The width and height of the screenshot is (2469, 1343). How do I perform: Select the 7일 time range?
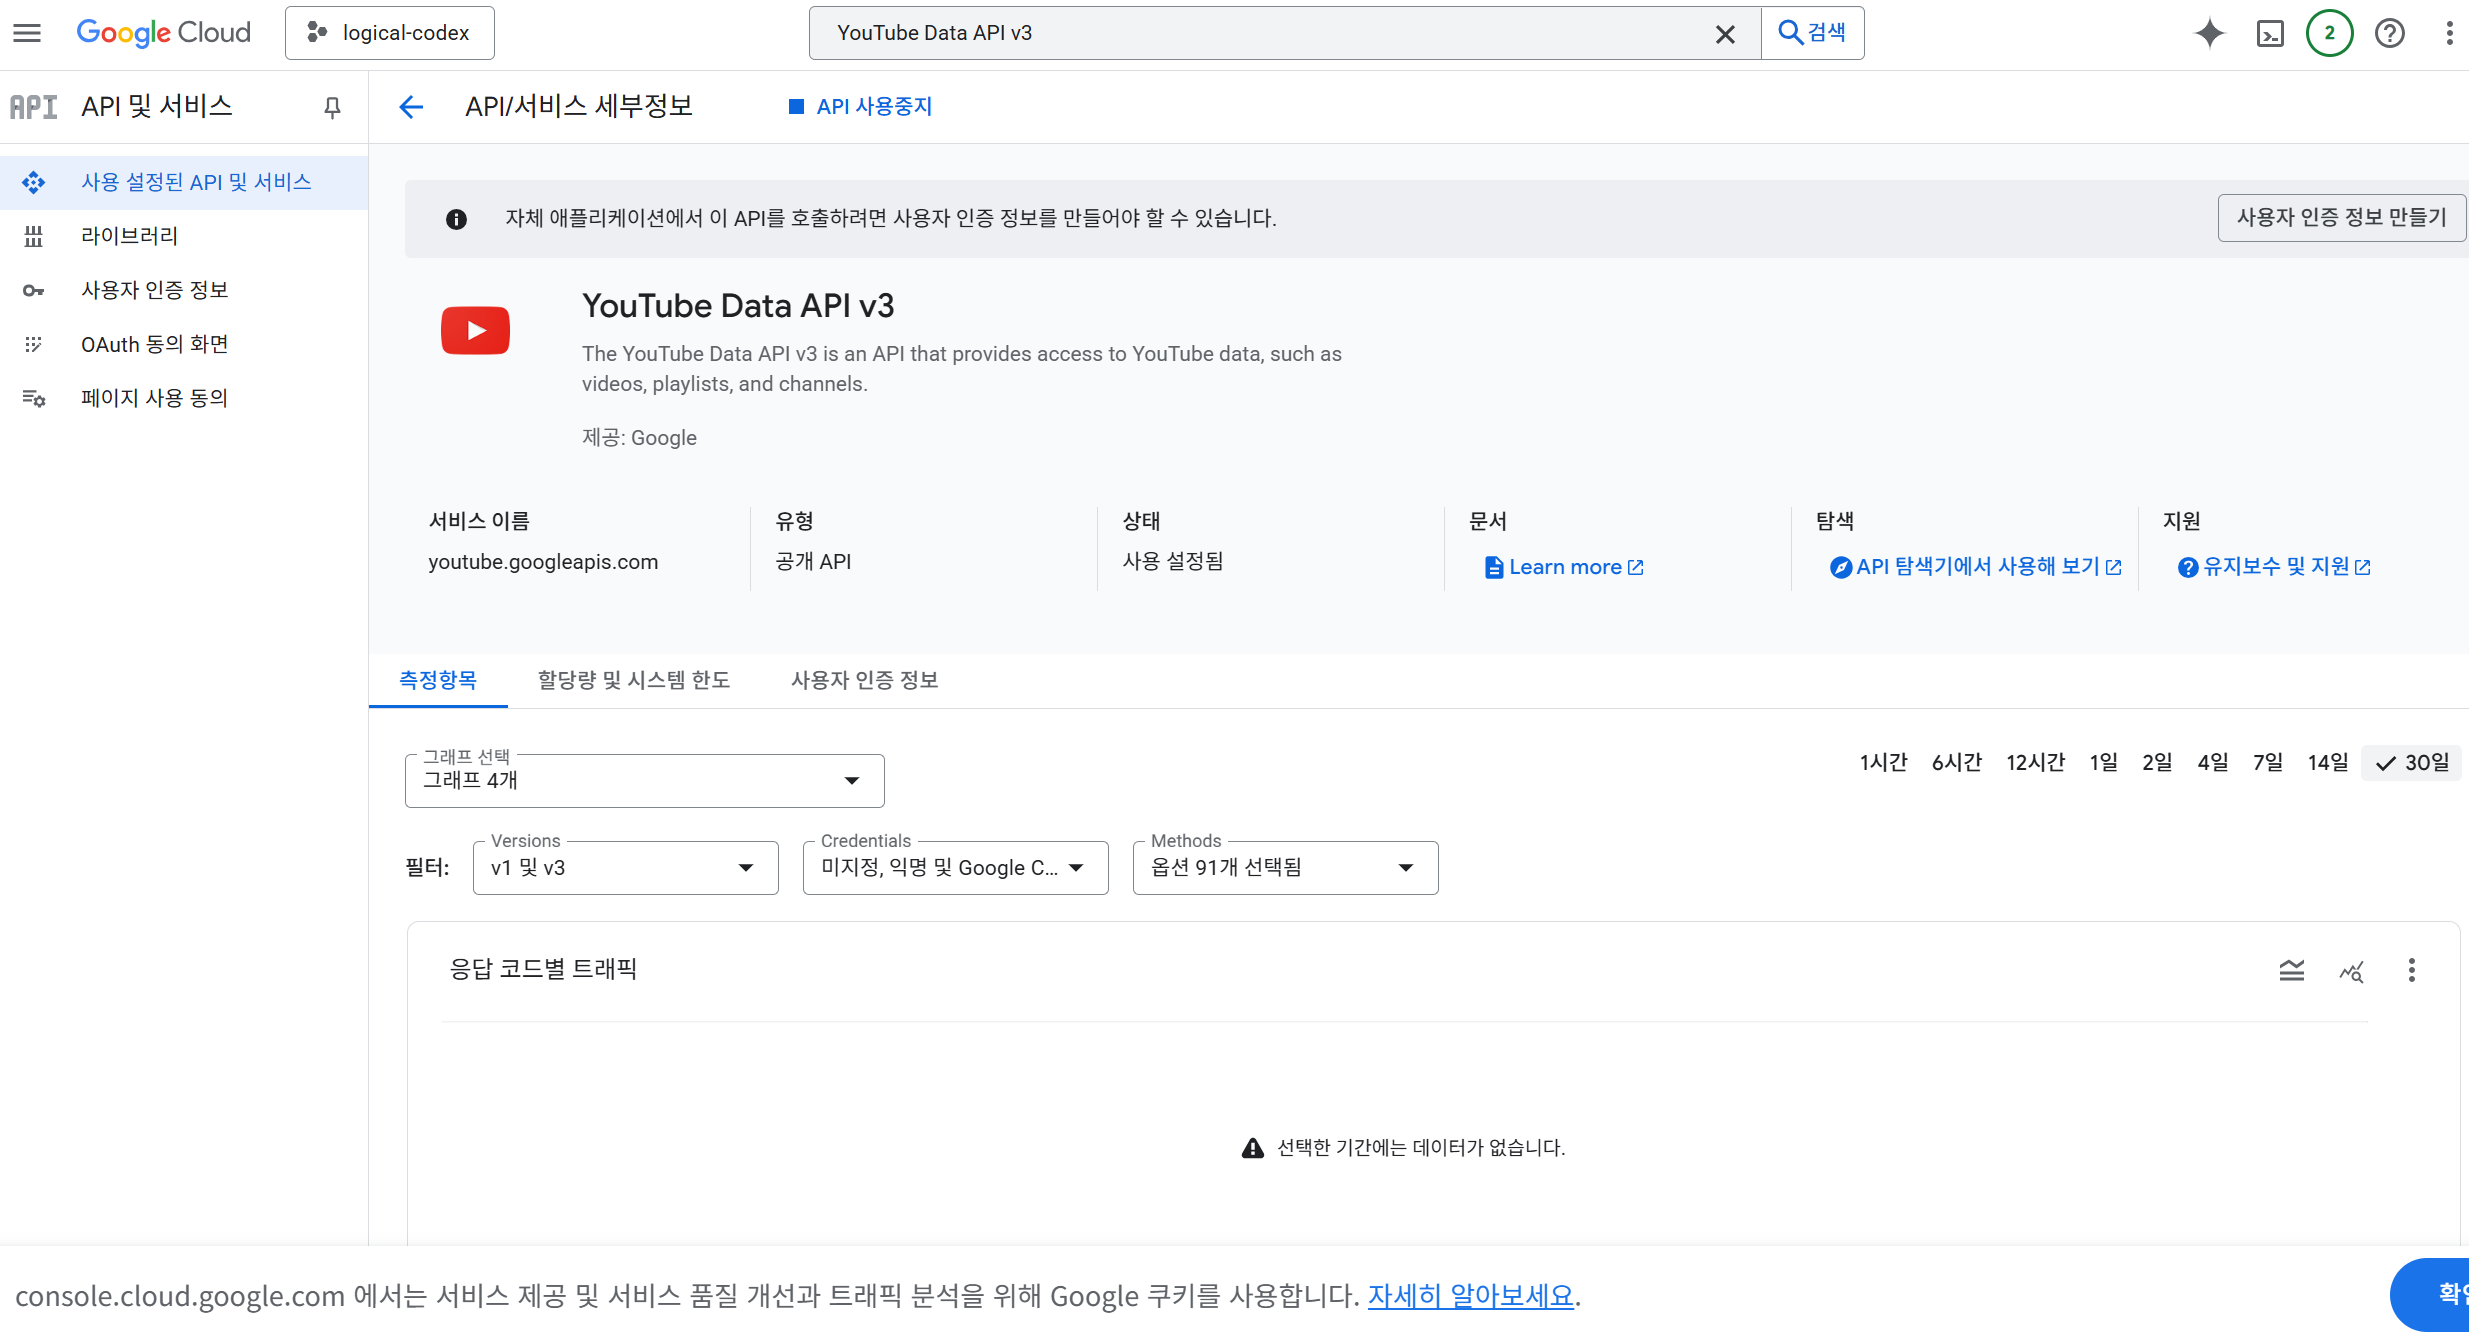tap(2267, 763)
